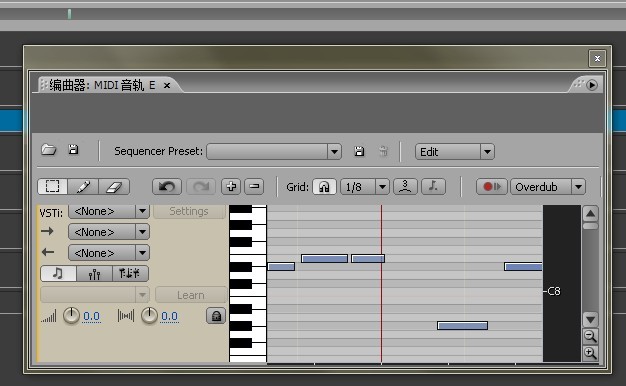Screen dimensions: 626x386
Task: Open the disabled dropdown beside Learn
Action: [x=95, y=295]
